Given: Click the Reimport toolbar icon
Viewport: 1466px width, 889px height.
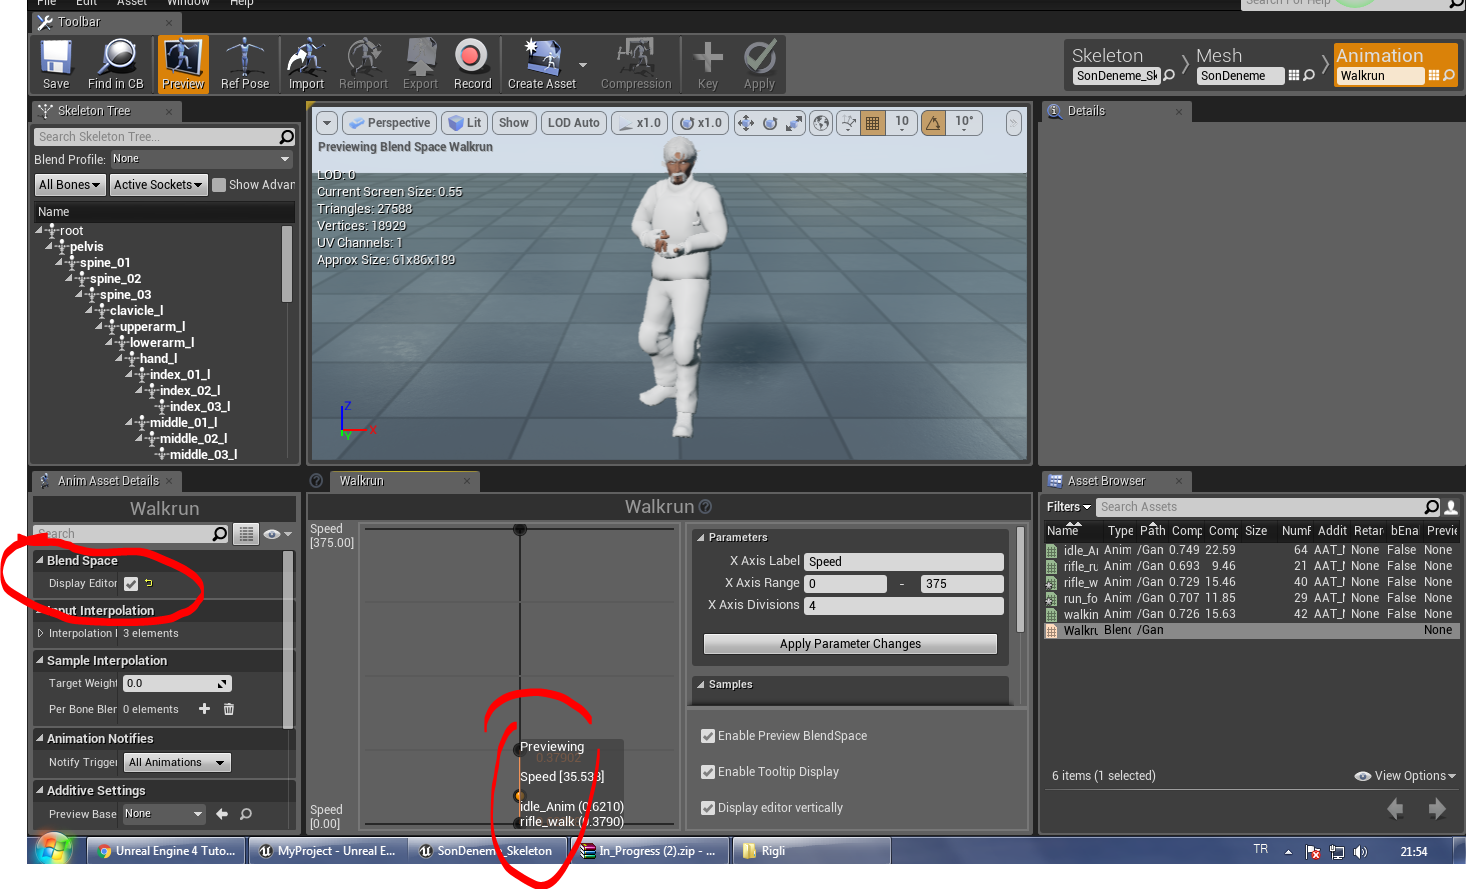Looking at the screenshot, I should tap(363, 65).
